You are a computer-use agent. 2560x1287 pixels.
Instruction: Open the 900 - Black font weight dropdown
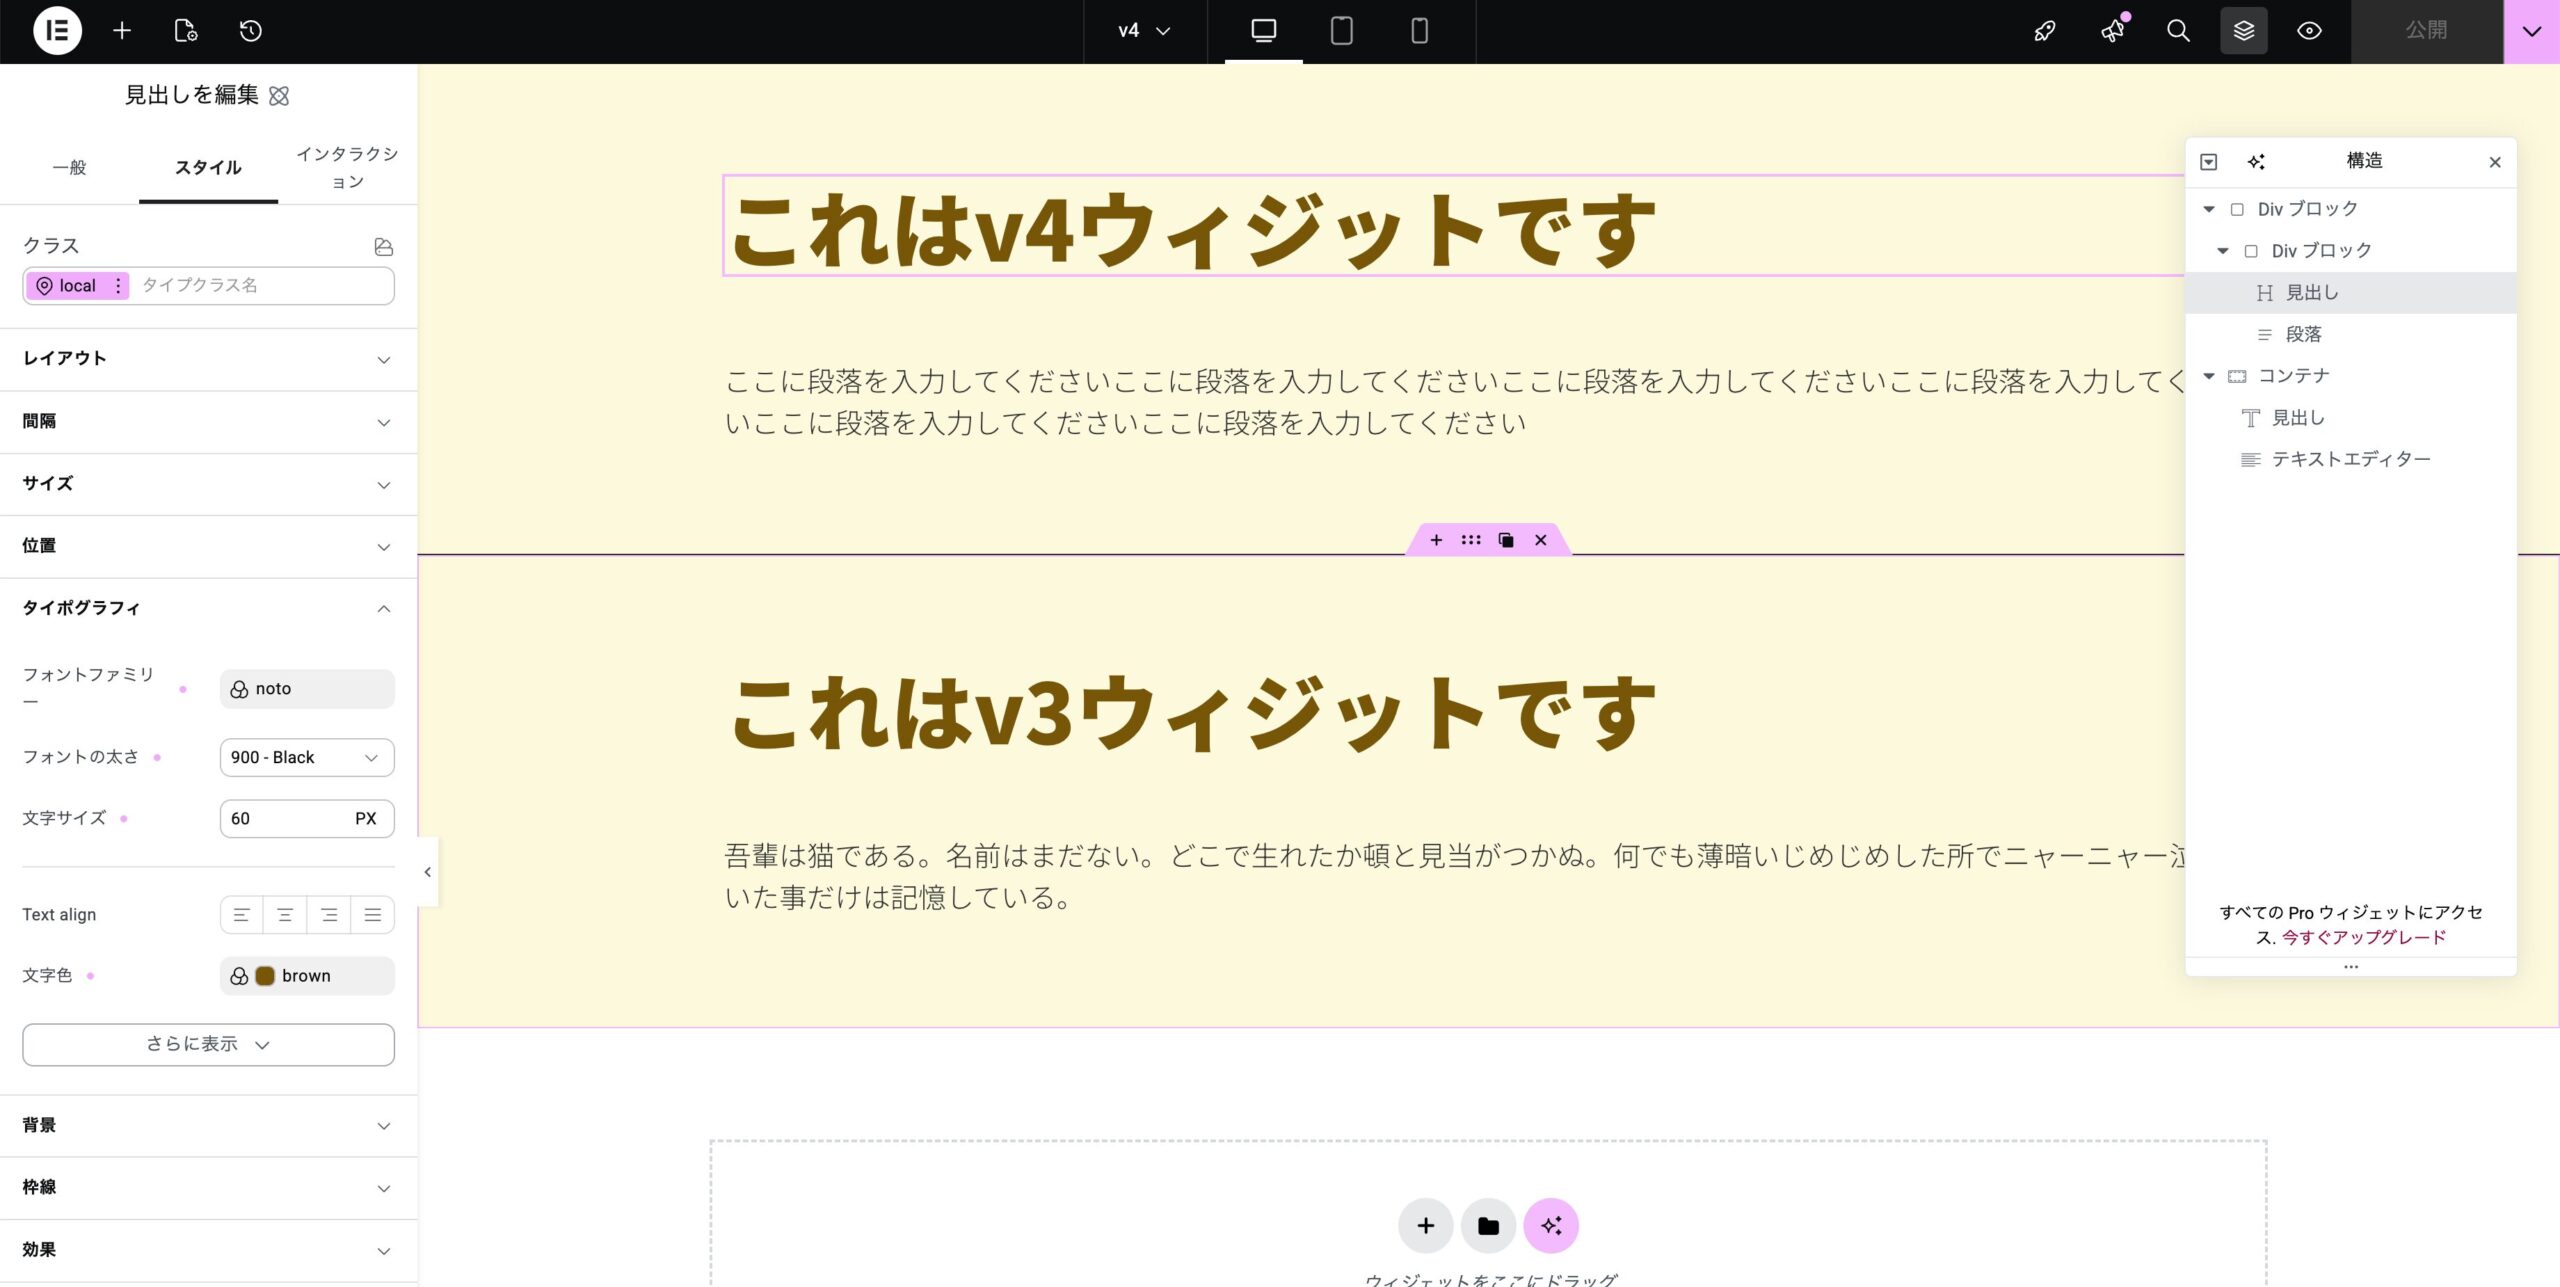(x=306, y=757)
